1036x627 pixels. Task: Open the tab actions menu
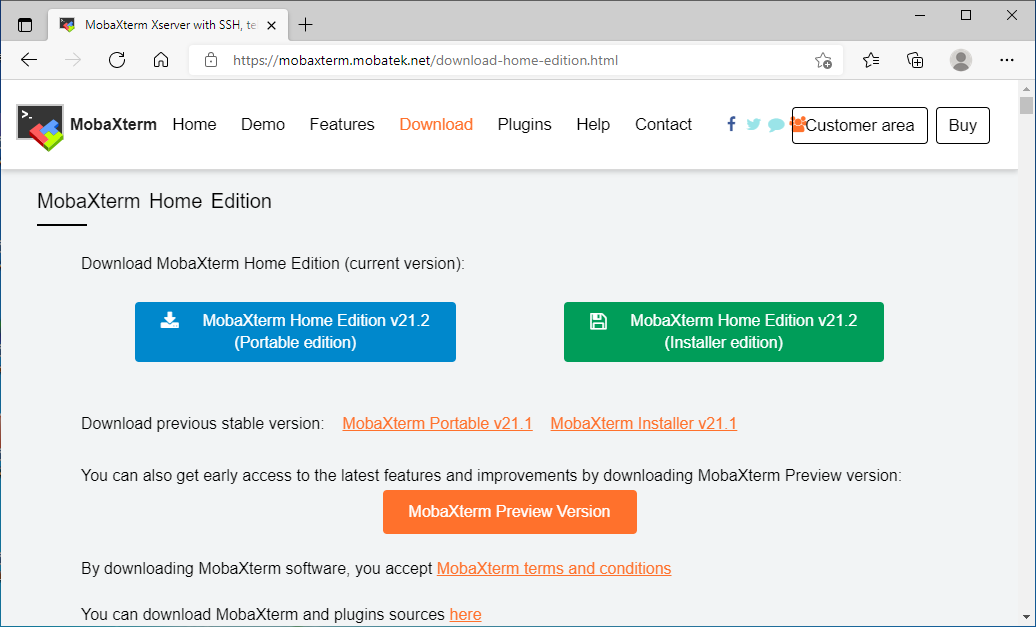[25, 24]
